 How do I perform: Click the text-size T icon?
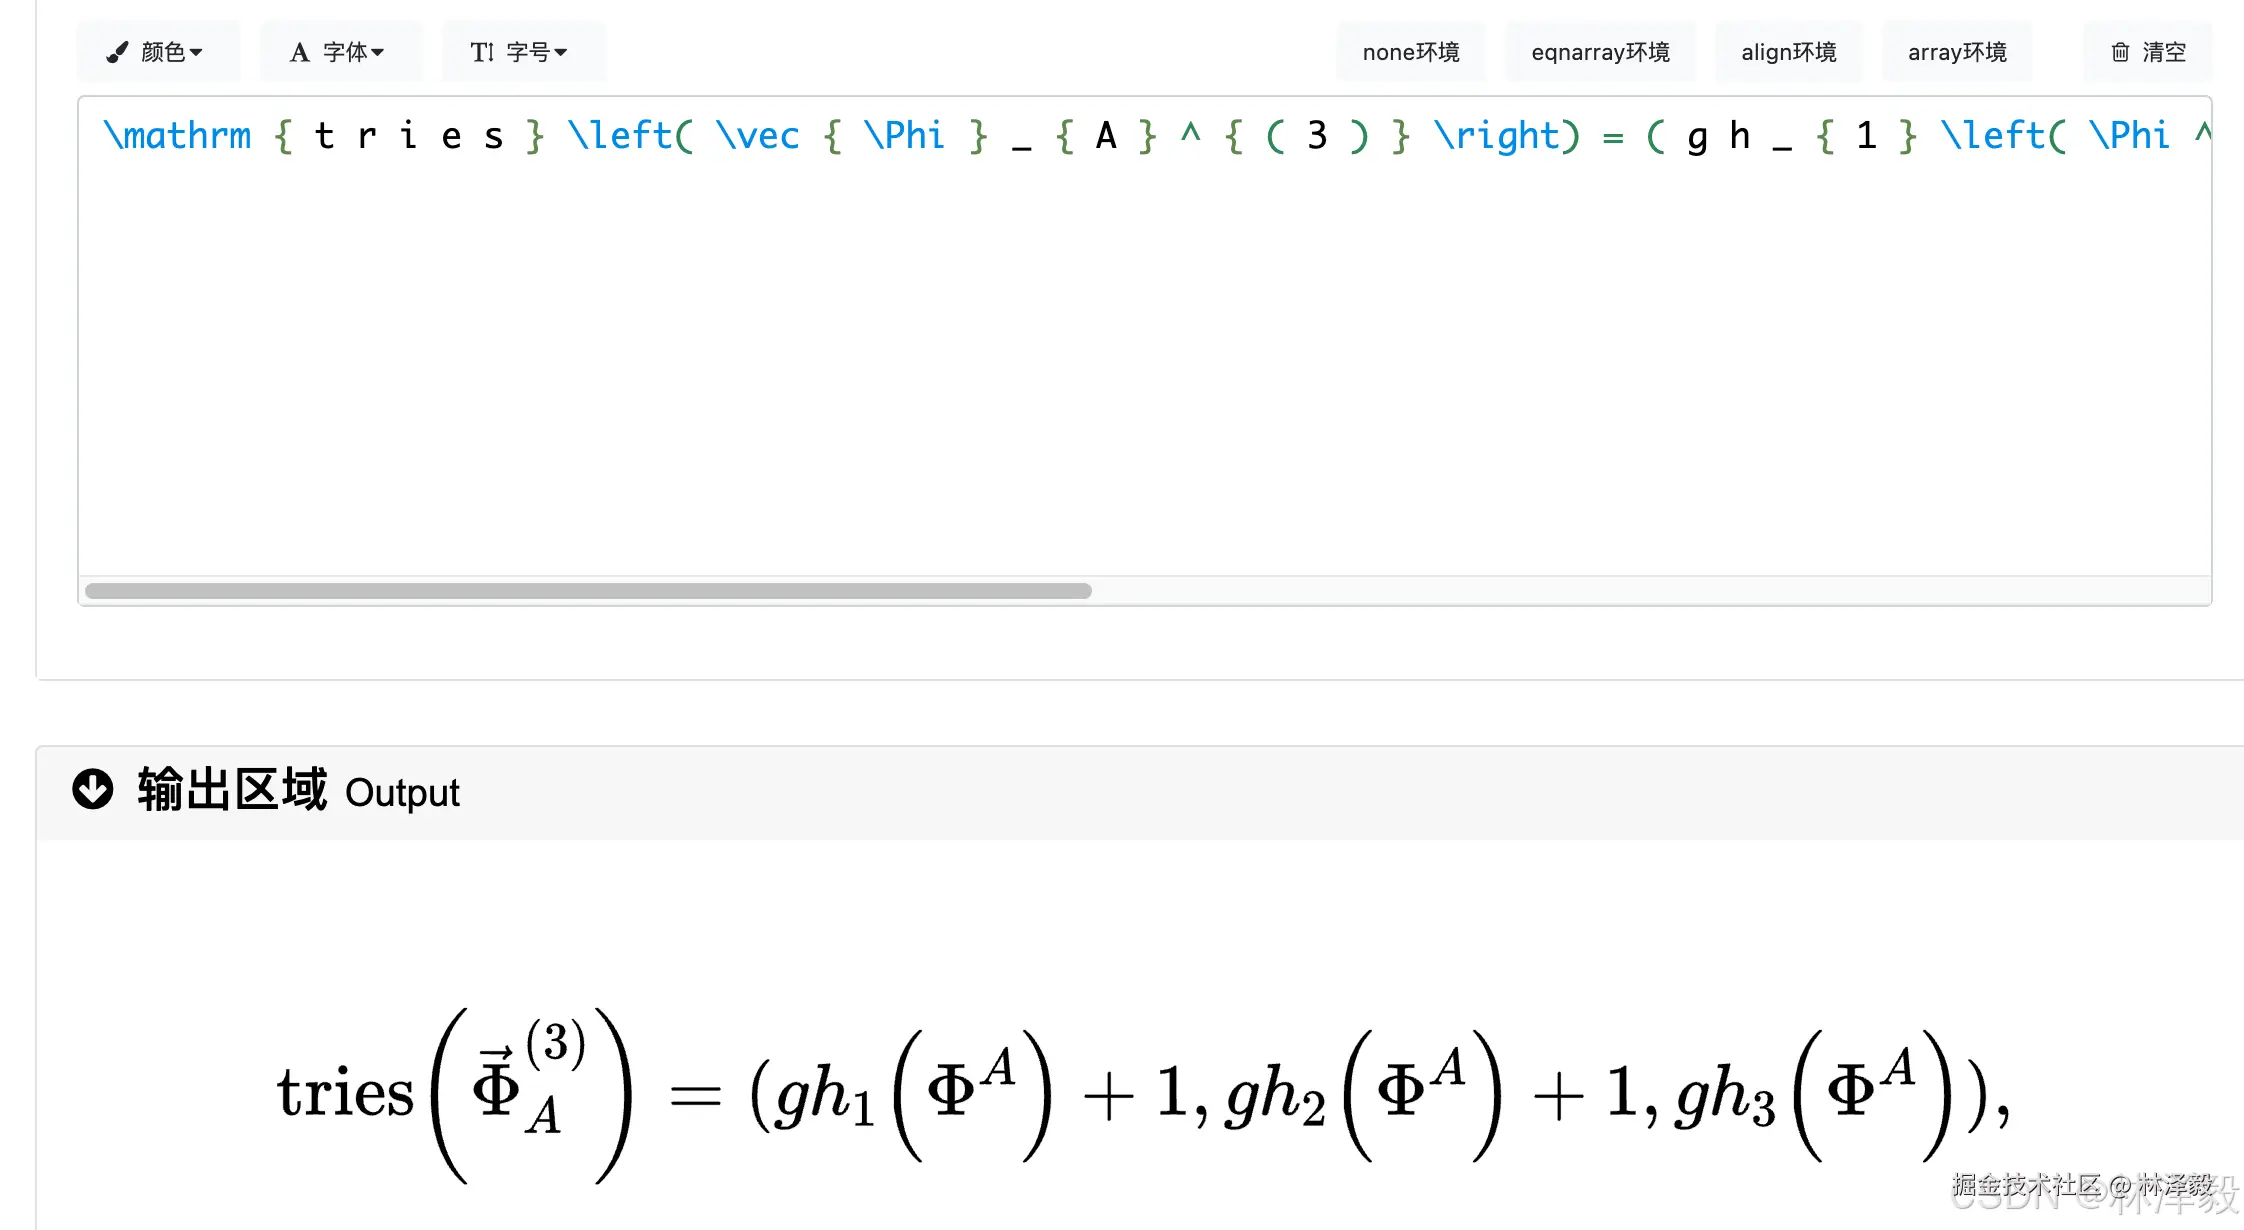[x=482, y=52]
